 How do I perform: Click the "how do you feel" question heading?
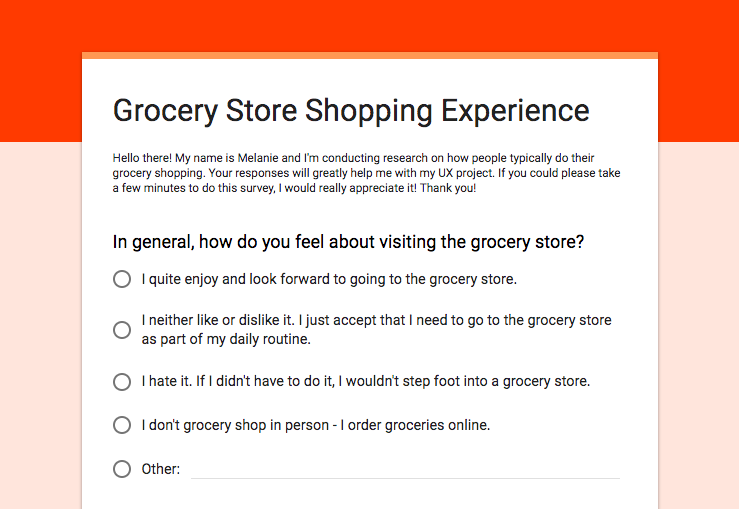click(348, 242)
